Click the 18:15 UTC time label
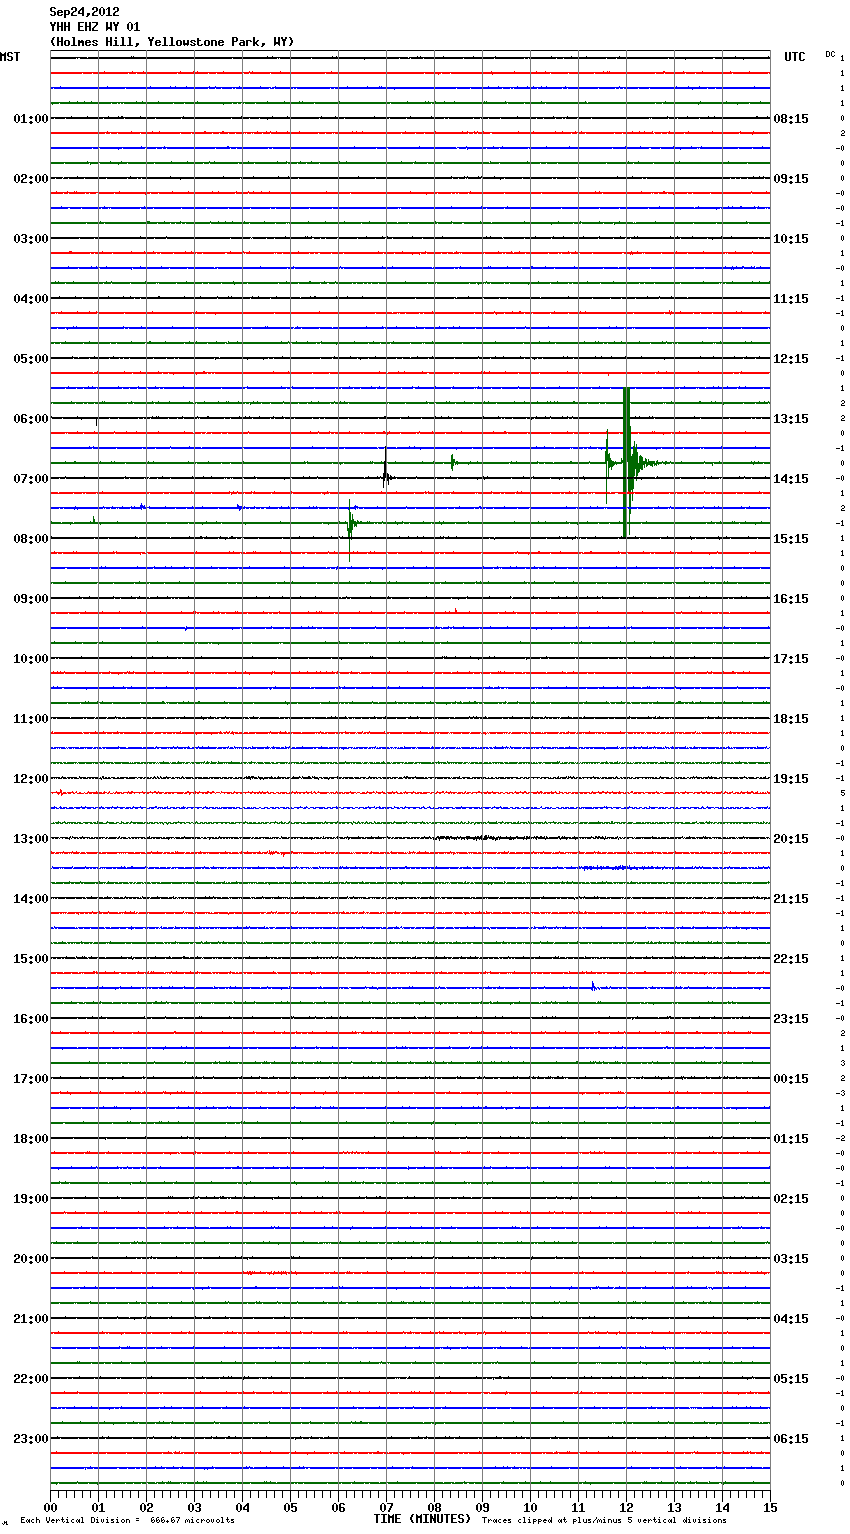The image size is (850, 1534). [791, 719]
